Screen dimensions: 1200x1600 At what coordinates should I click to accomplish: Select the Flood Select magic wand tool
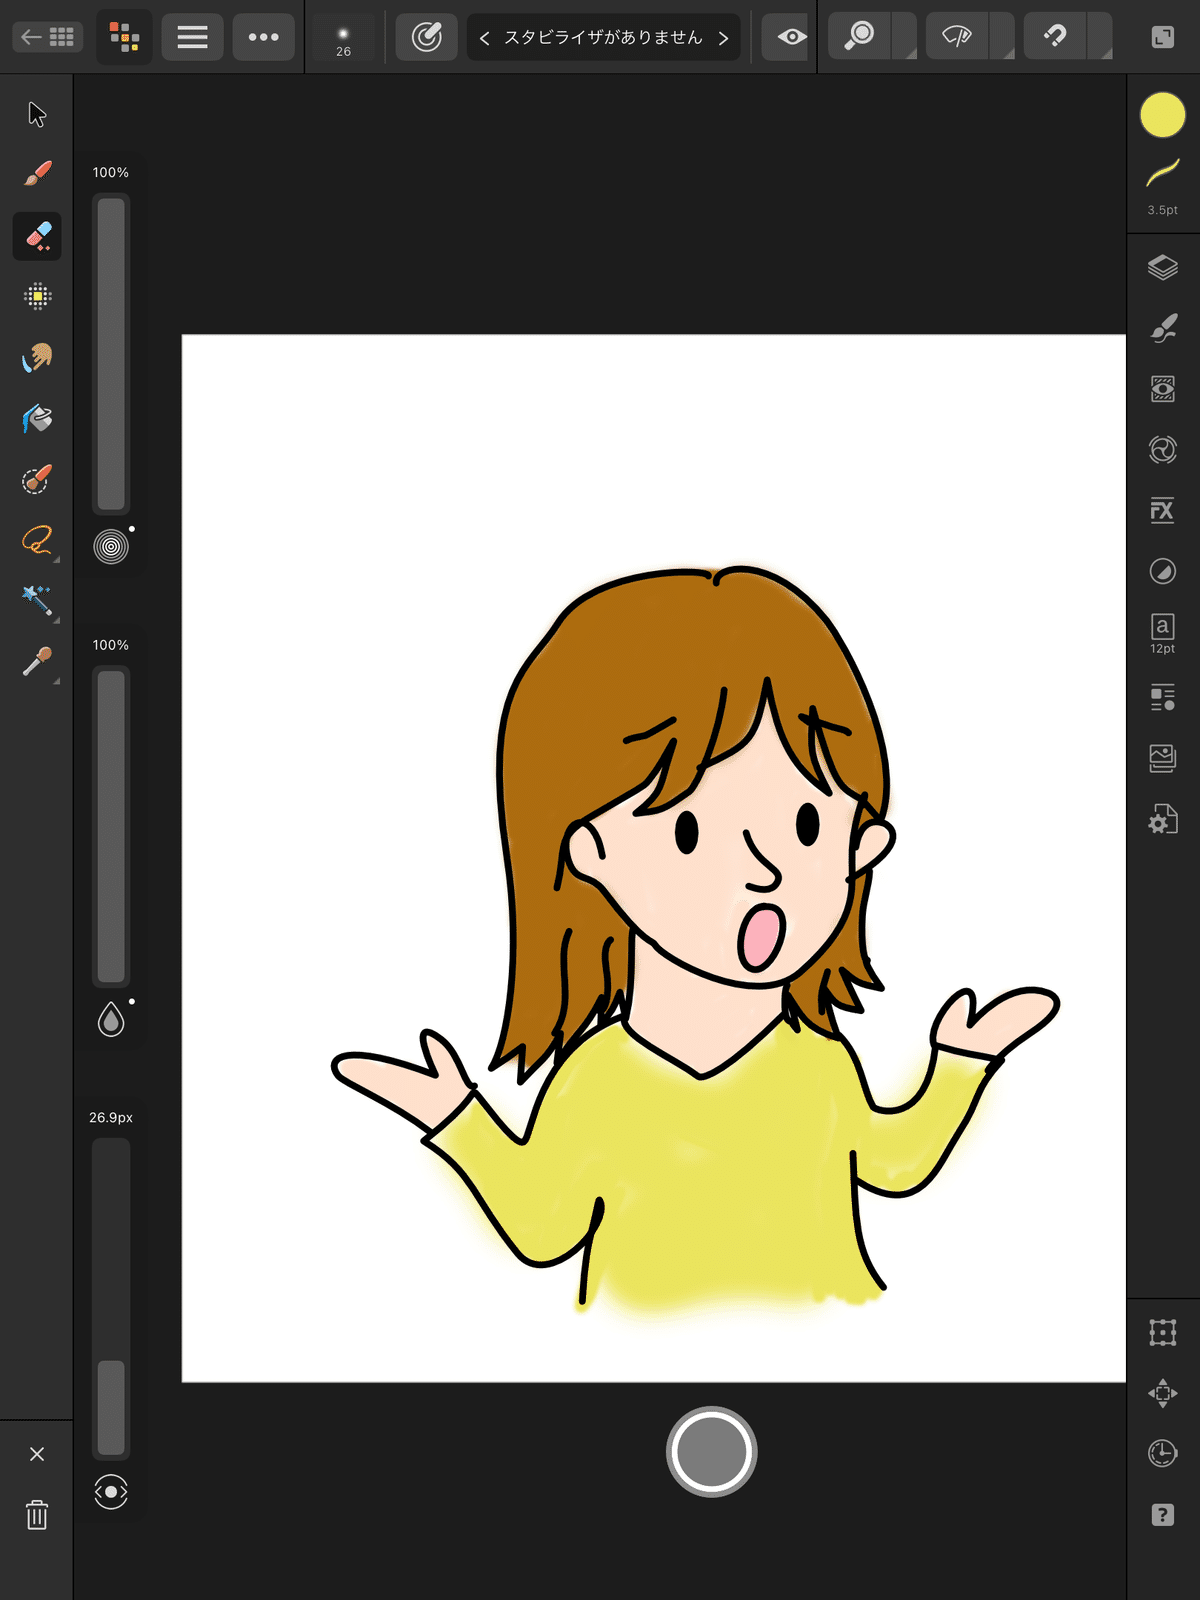(x=37, y=600)
